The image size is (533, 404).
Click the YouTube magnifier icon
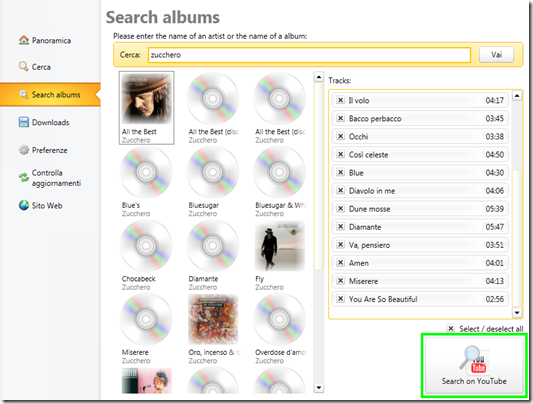(474, 359)
